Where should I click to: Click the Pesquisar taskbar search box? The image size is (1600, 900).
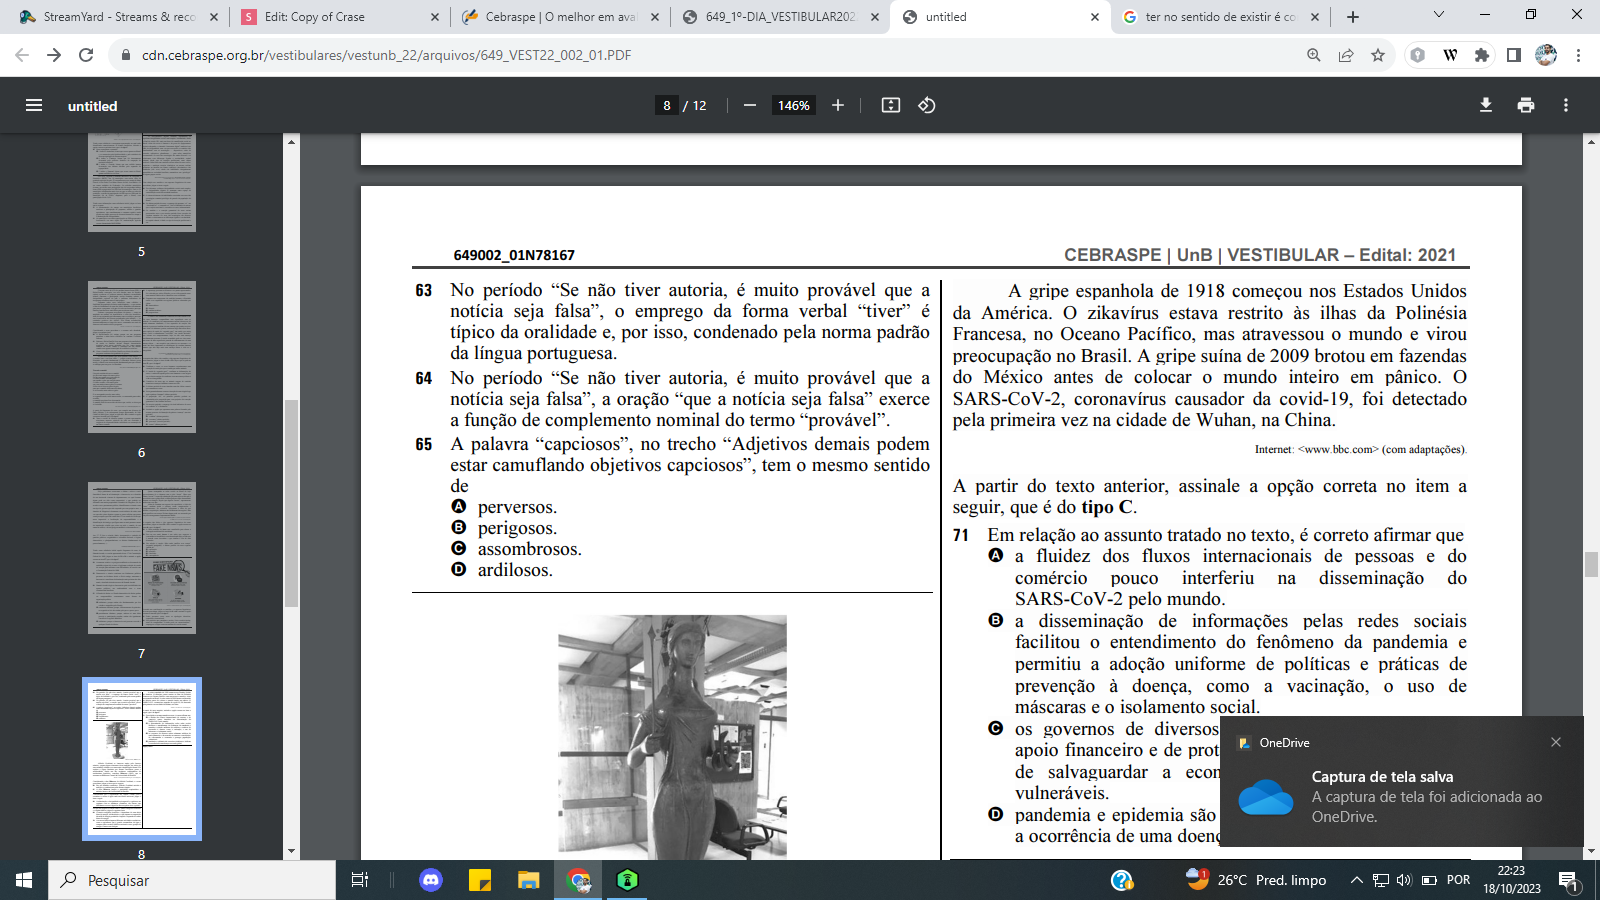(192, 880)
